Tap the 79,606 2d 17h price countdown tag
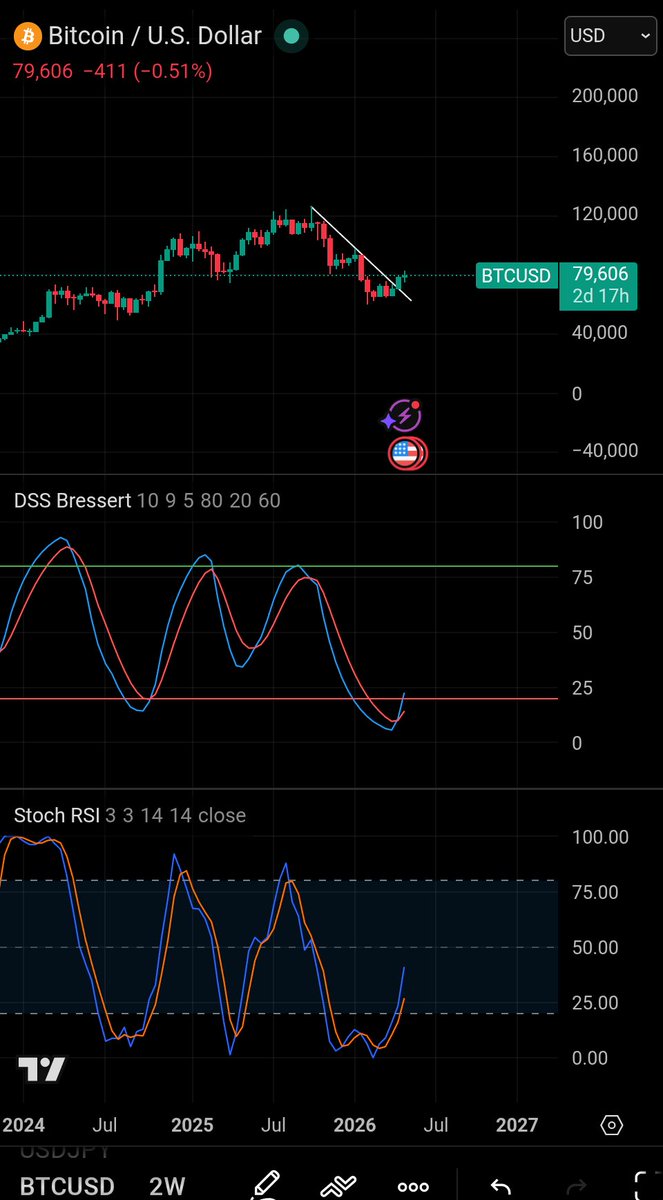 (599, 285)
